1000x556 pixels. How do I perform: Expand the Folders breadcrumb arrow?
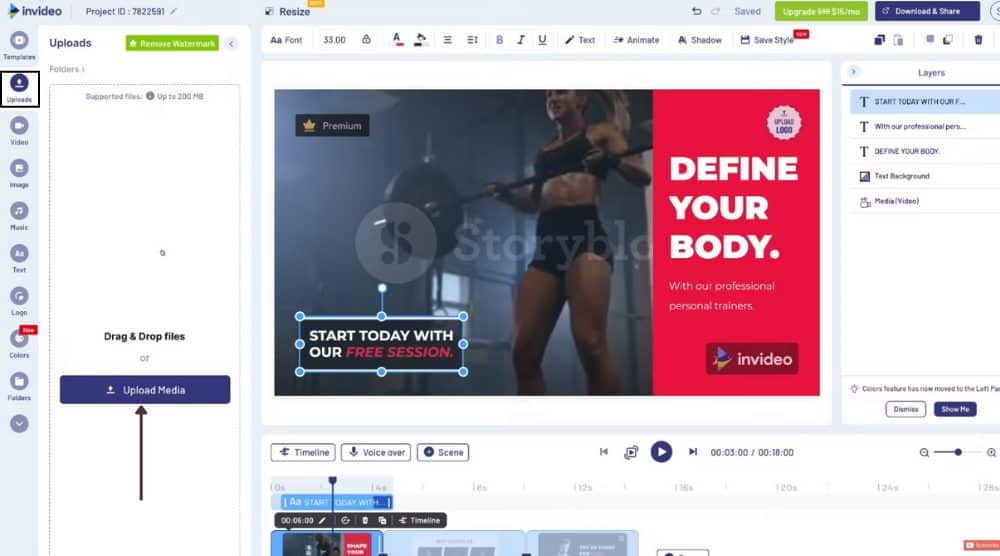click(83, 69)
